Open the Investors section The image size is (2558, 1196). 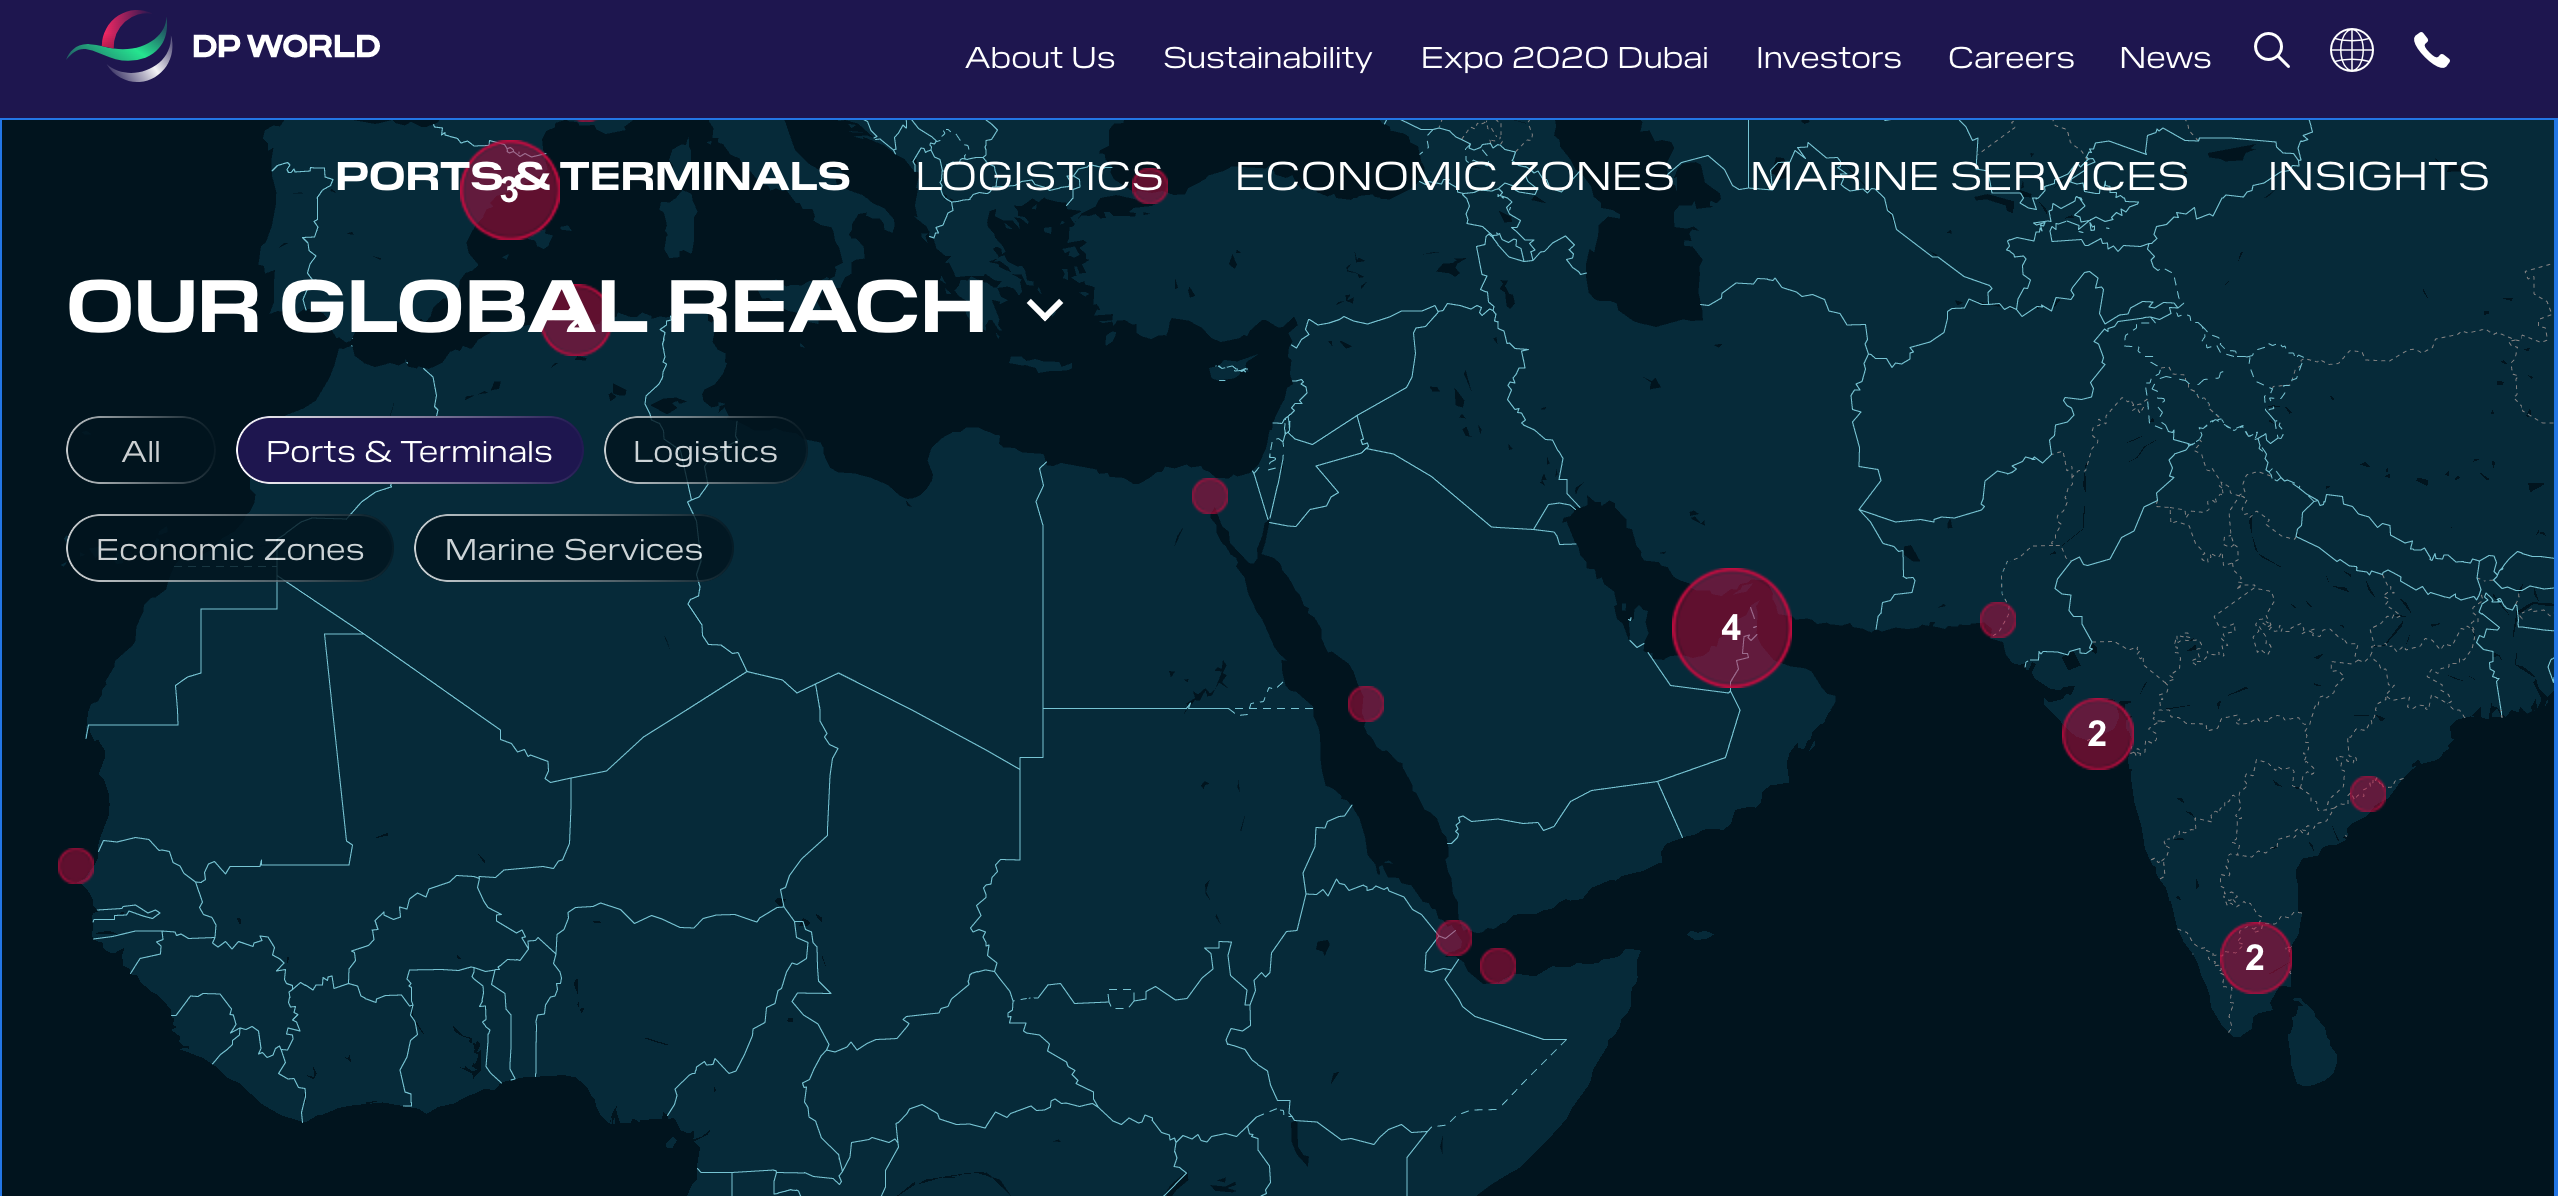[x=1828, y=58]
